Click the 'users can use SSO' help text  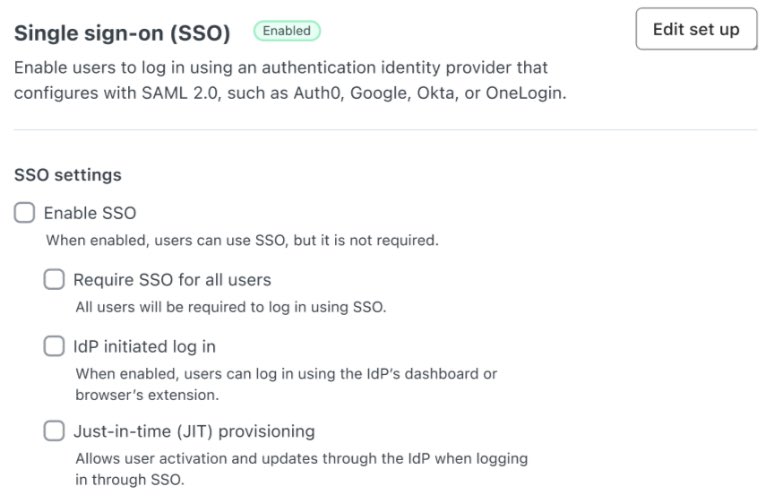coord(242,241)
